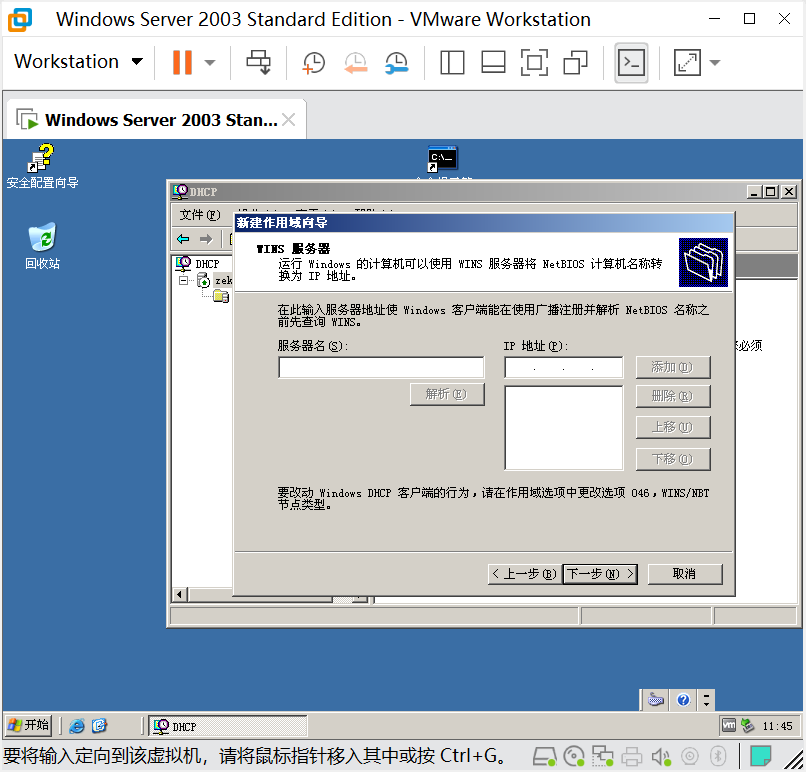806x772 pixels.
Task: Click the message log icon in status bar
Action: (760, 756)
